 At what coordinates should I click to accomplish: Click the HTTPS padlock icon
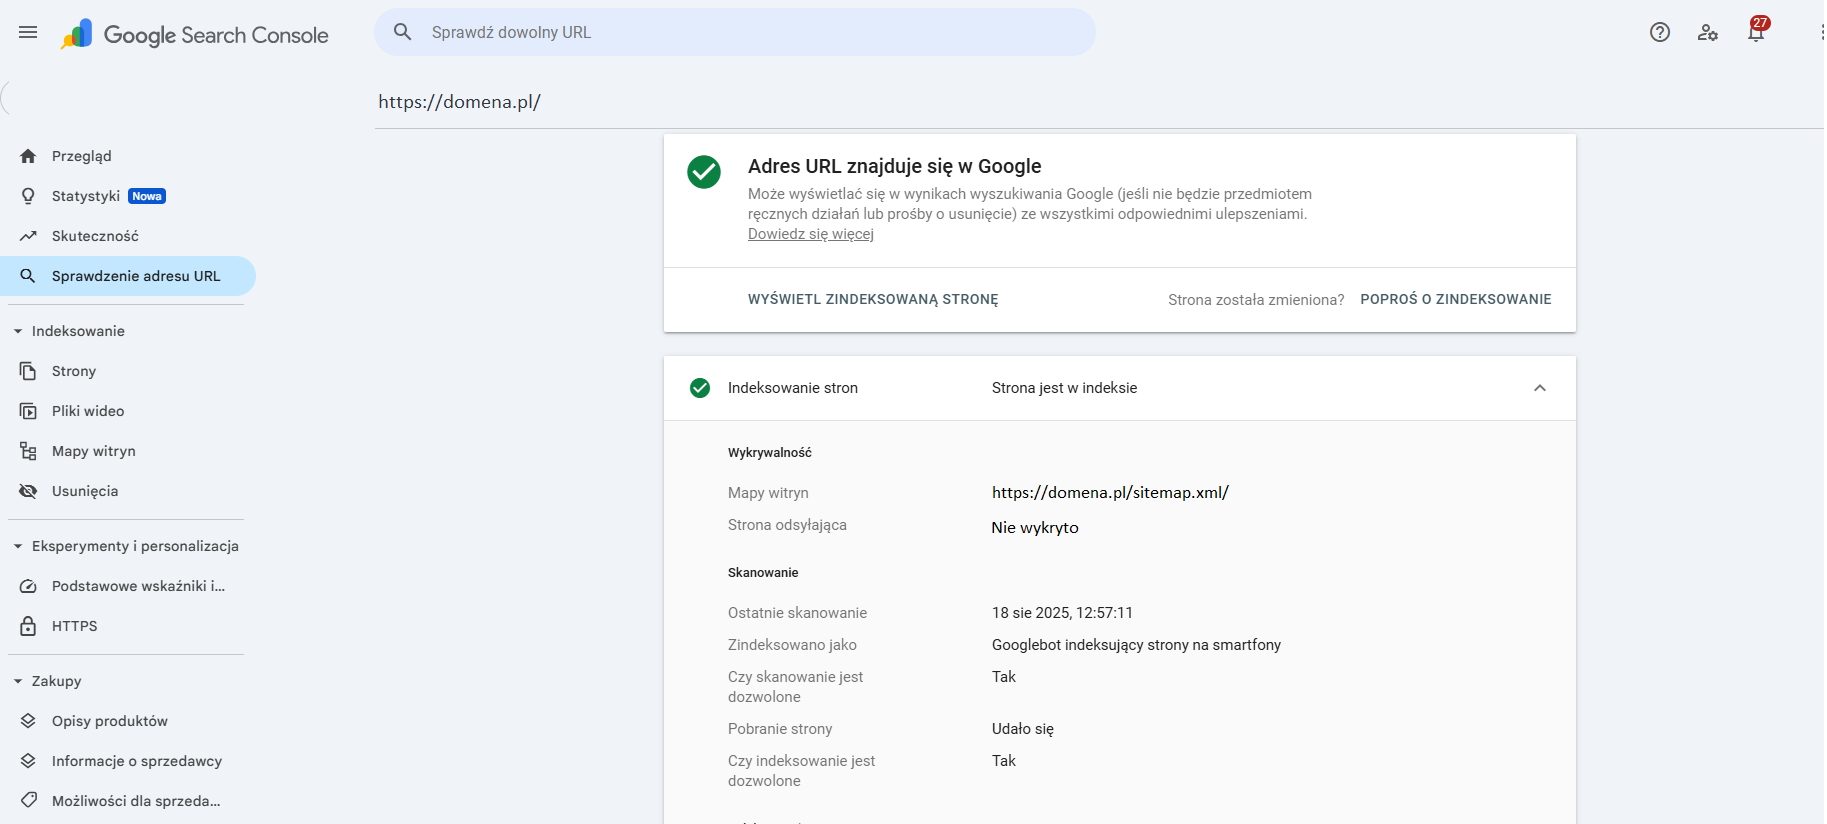click(x=28, y=626)
